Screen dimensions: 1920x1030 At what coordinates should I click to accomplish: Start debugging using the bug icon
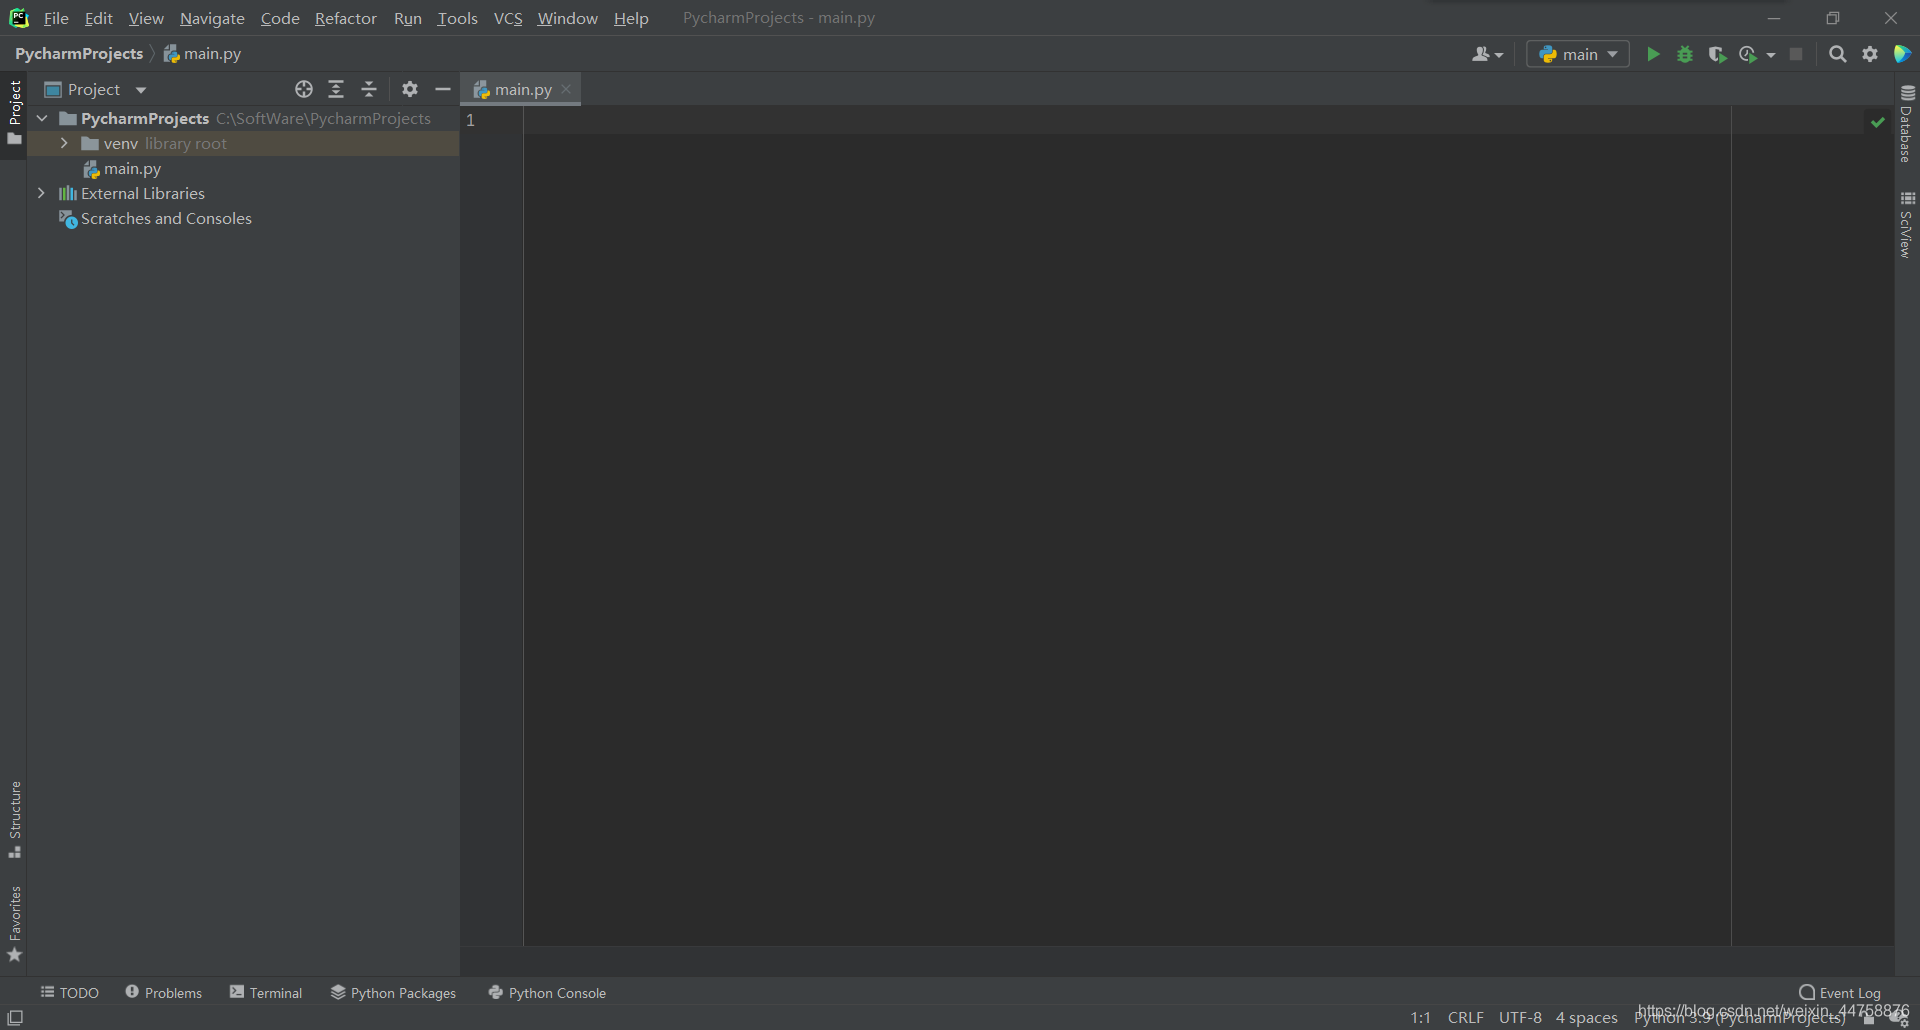click(x=1685, y=55)
